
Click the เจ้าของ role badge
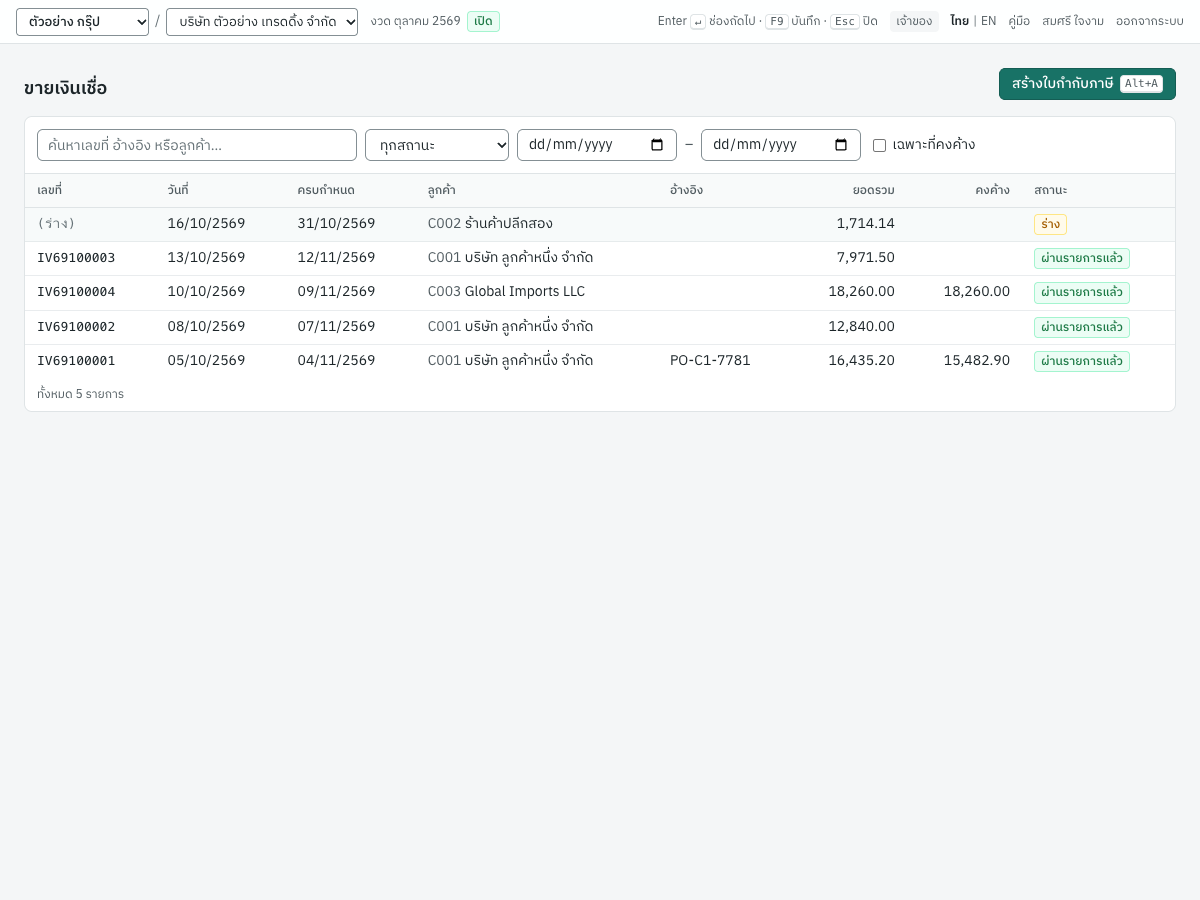[x=914, y=21]
